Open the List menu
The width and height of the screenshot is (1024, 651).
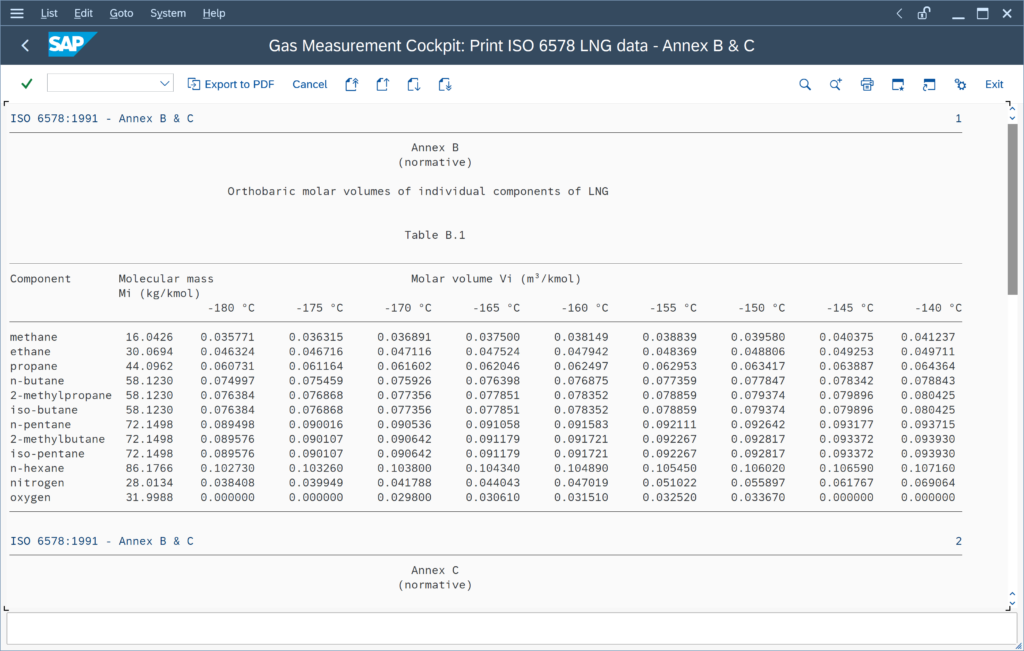point(49,13)
